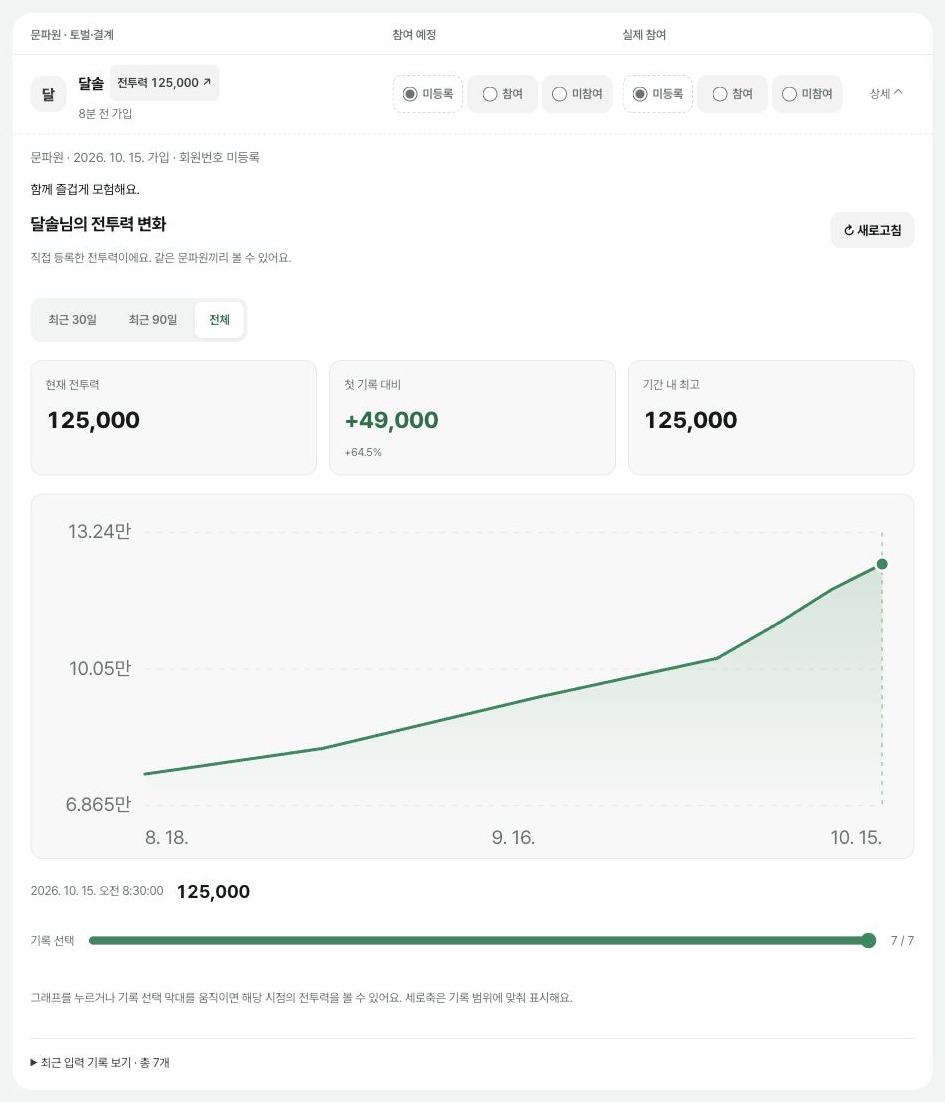Select 미참여 under 실제 참여

[807, 94]
